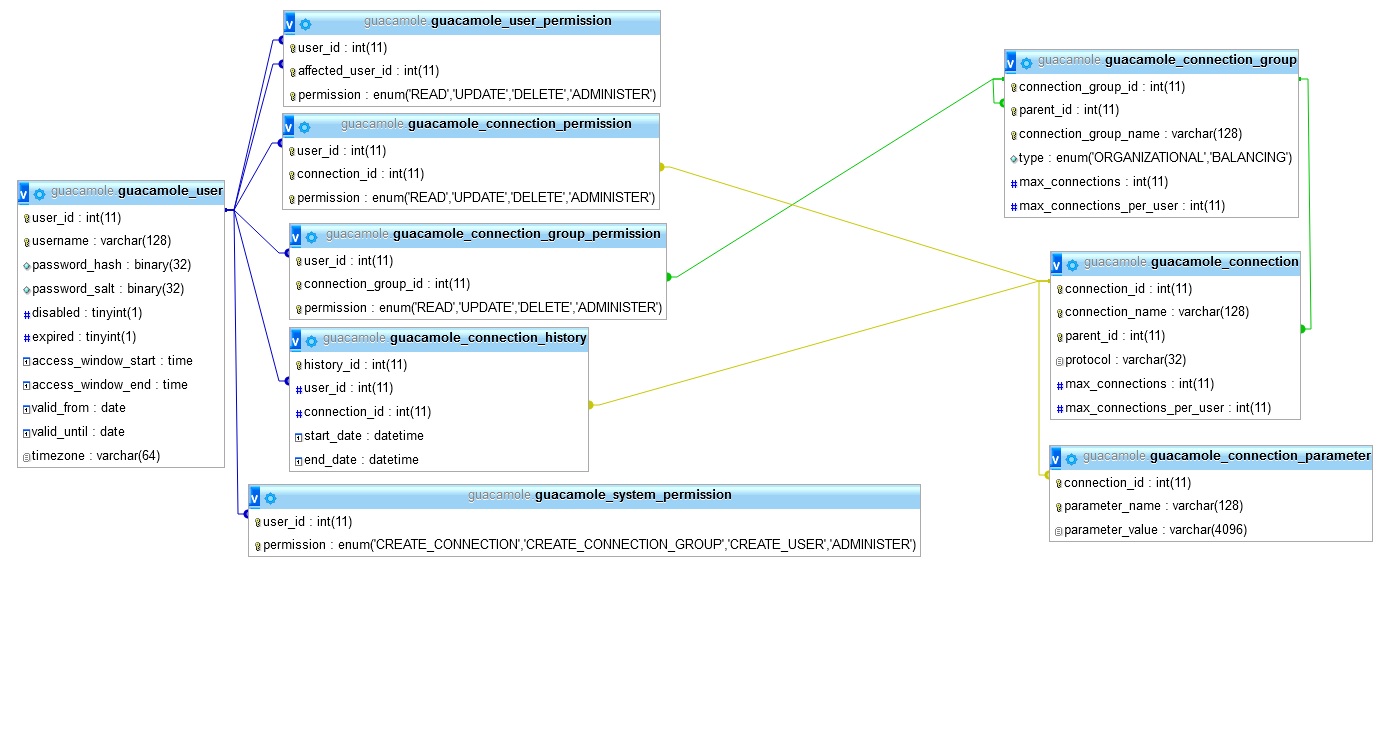The image size is (1393, 750).
Task: Collapse guacamole_user_permission table with V toggle
Action: [290, 24]
